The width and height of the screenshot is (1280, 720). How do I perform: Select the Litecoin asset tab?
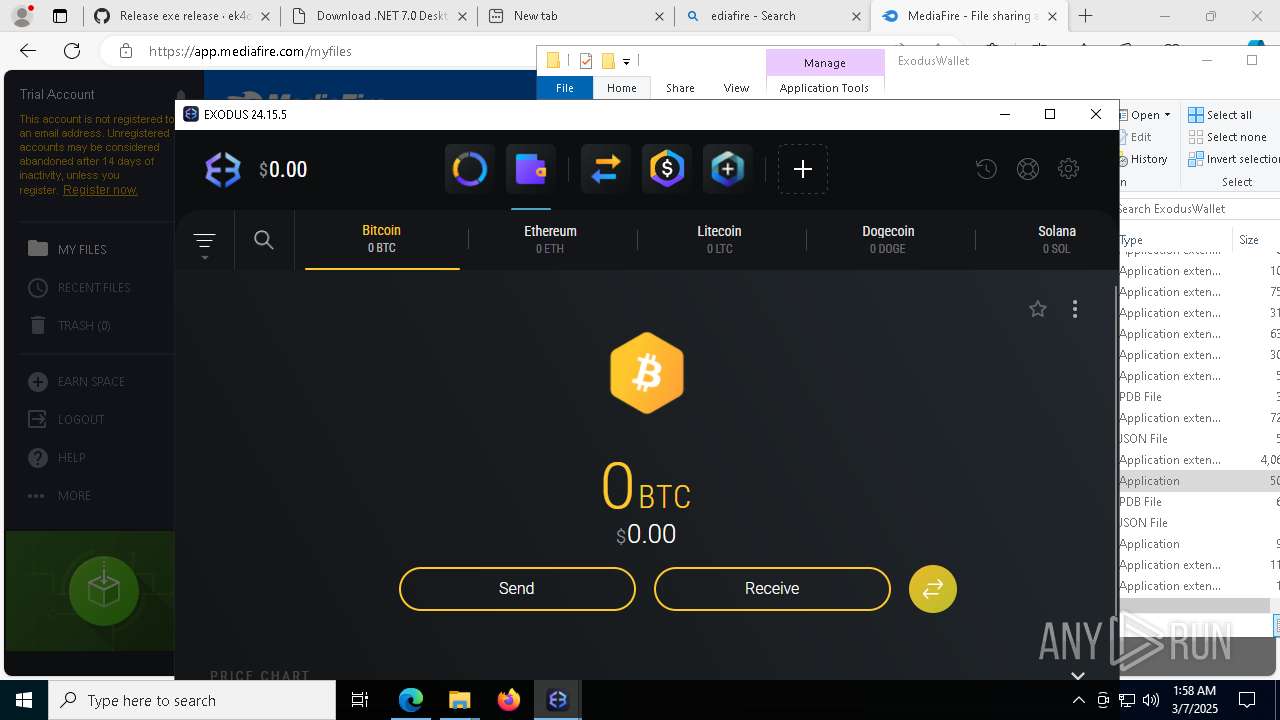[x=719, y=239]
